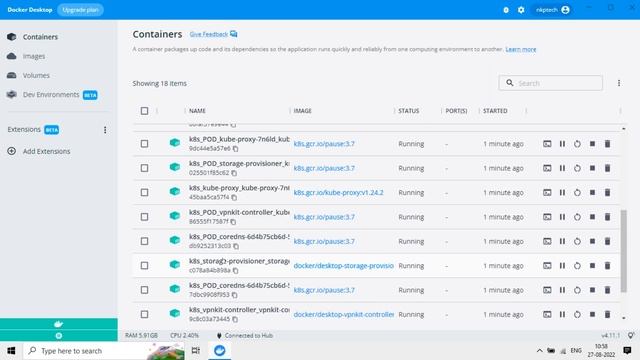Restart k8s_kube-proxy_kube-proxy container
The image size is (640, 360).
tap(577, 192)
